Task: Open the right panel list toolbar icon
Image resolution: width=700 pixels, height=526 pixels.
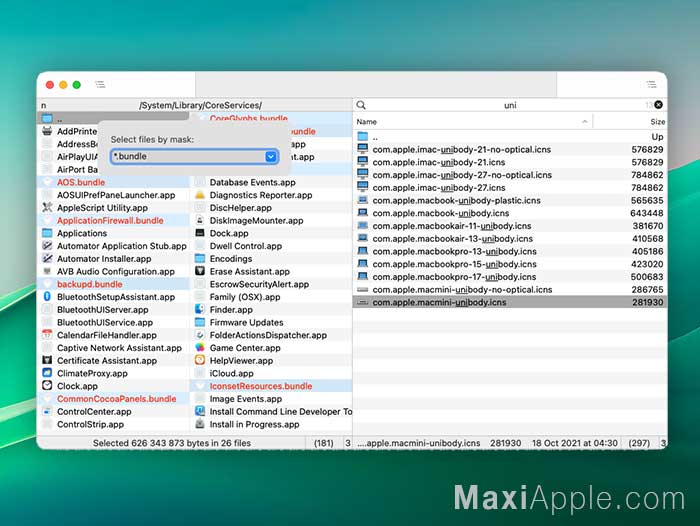Action: pos(651,84)
